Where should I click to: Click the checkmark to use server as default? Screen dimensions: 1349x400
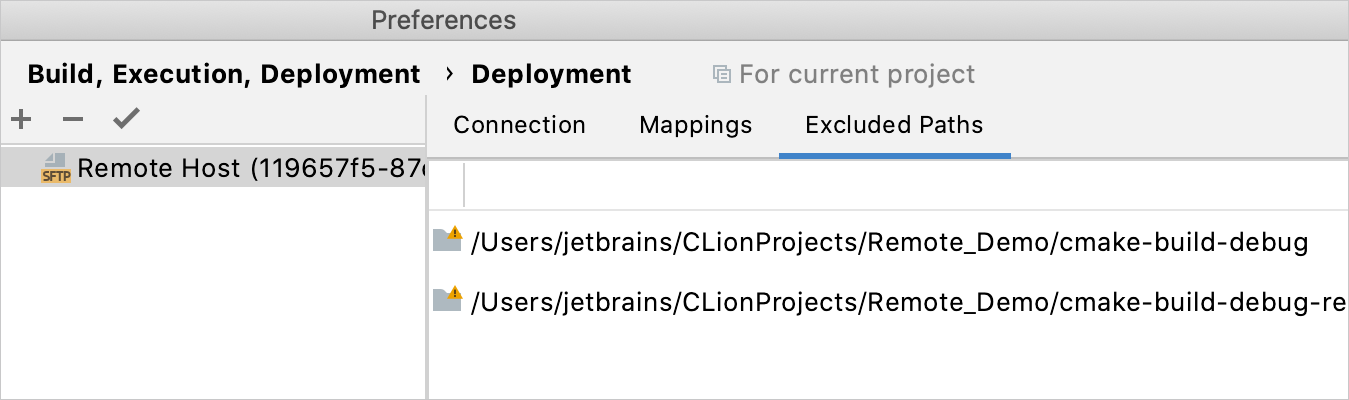126,120
